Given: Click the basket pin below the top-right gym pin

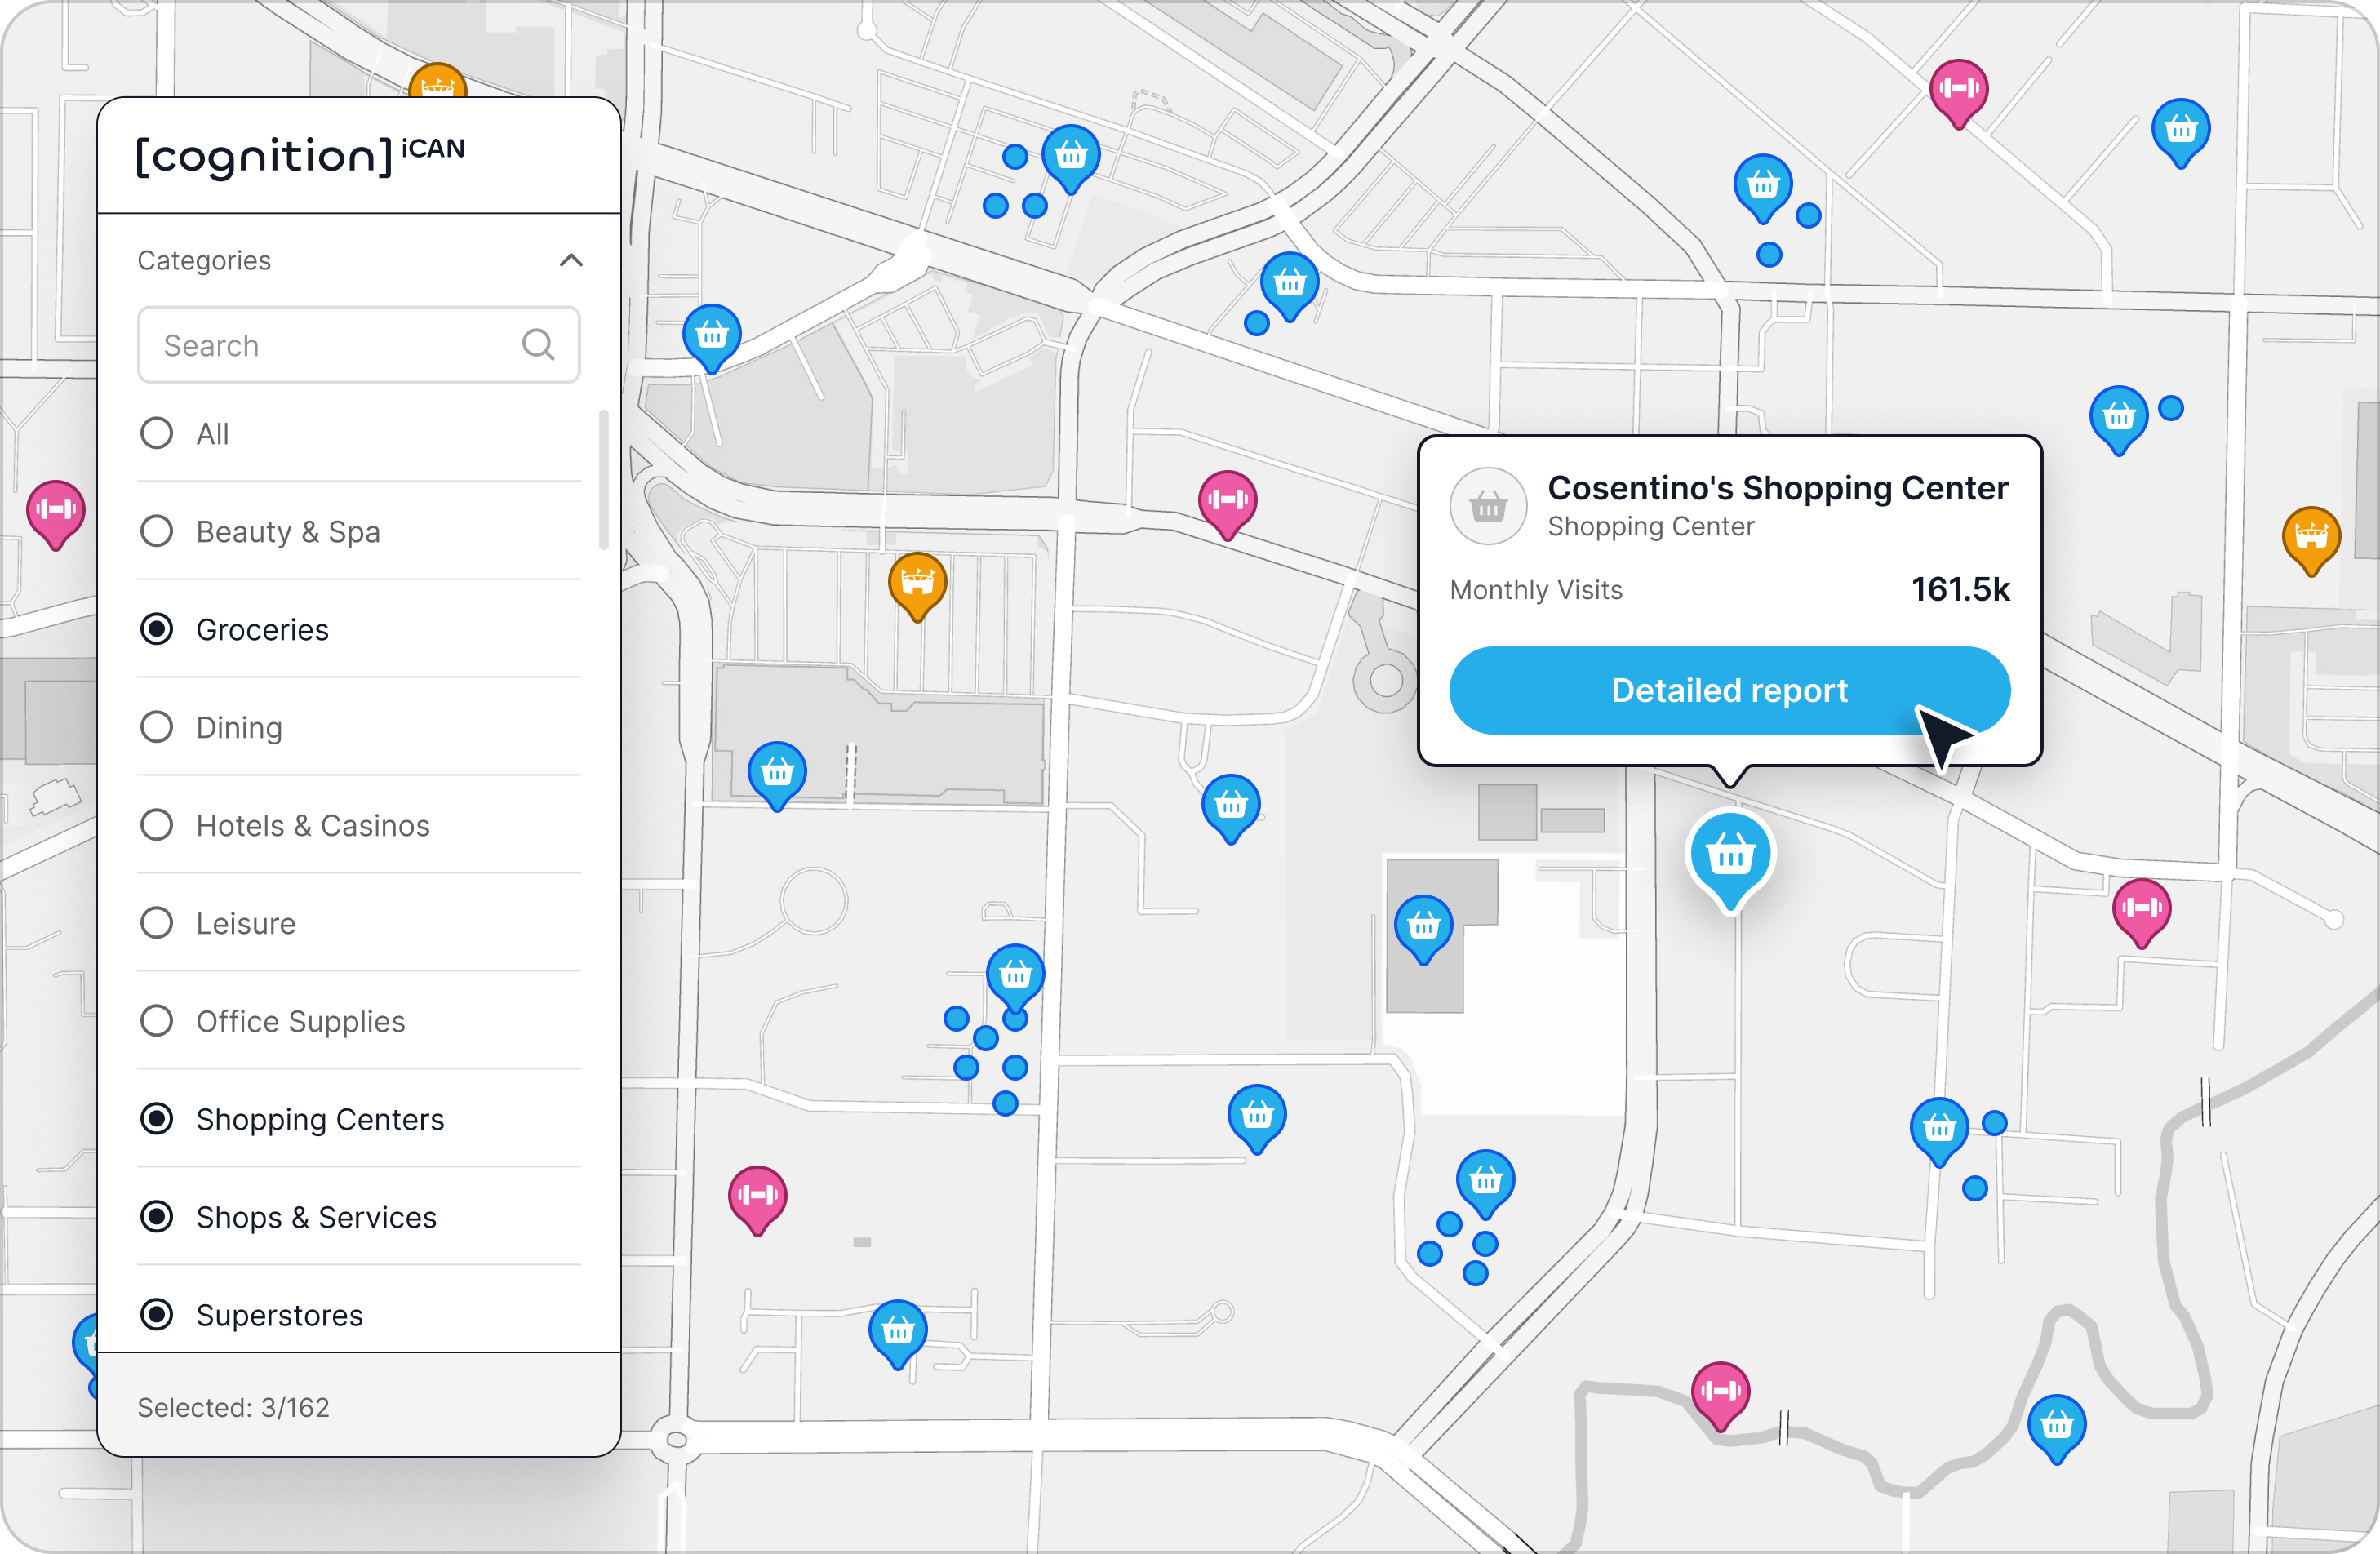Looking at the screenshot, I should click(1762, 187).
